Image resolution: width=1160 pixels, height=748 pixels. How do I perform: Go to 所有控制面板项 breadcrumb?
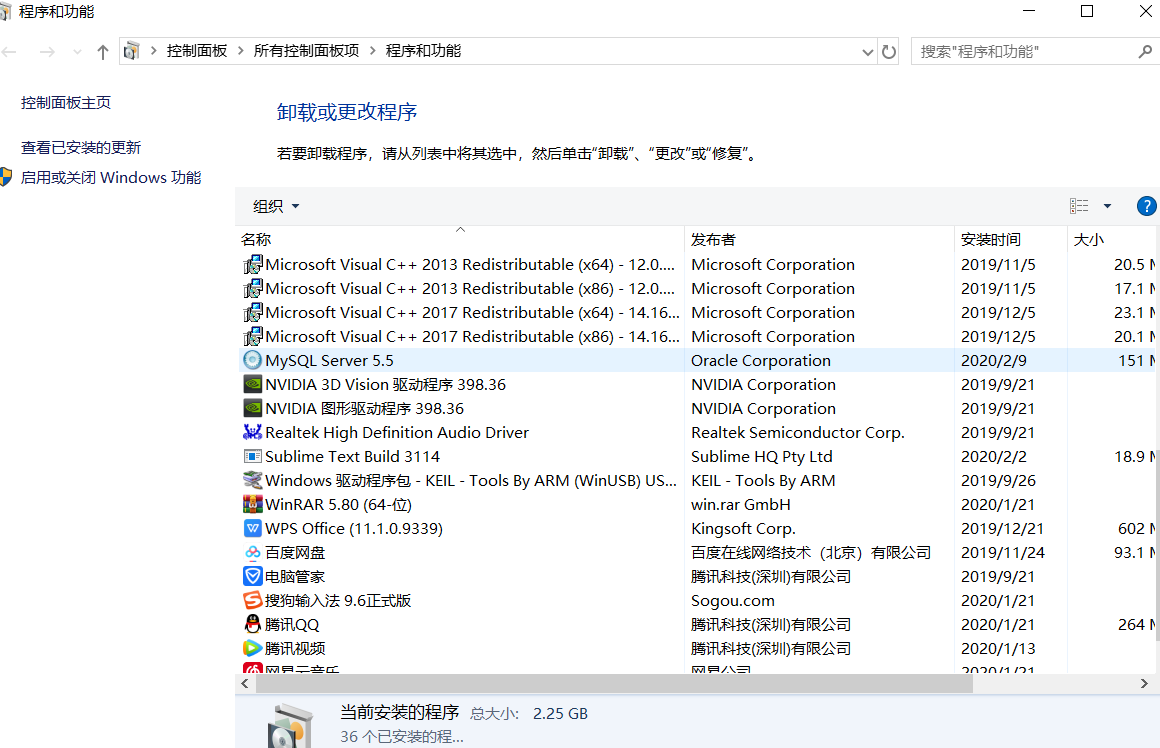[x=306, y=51]
